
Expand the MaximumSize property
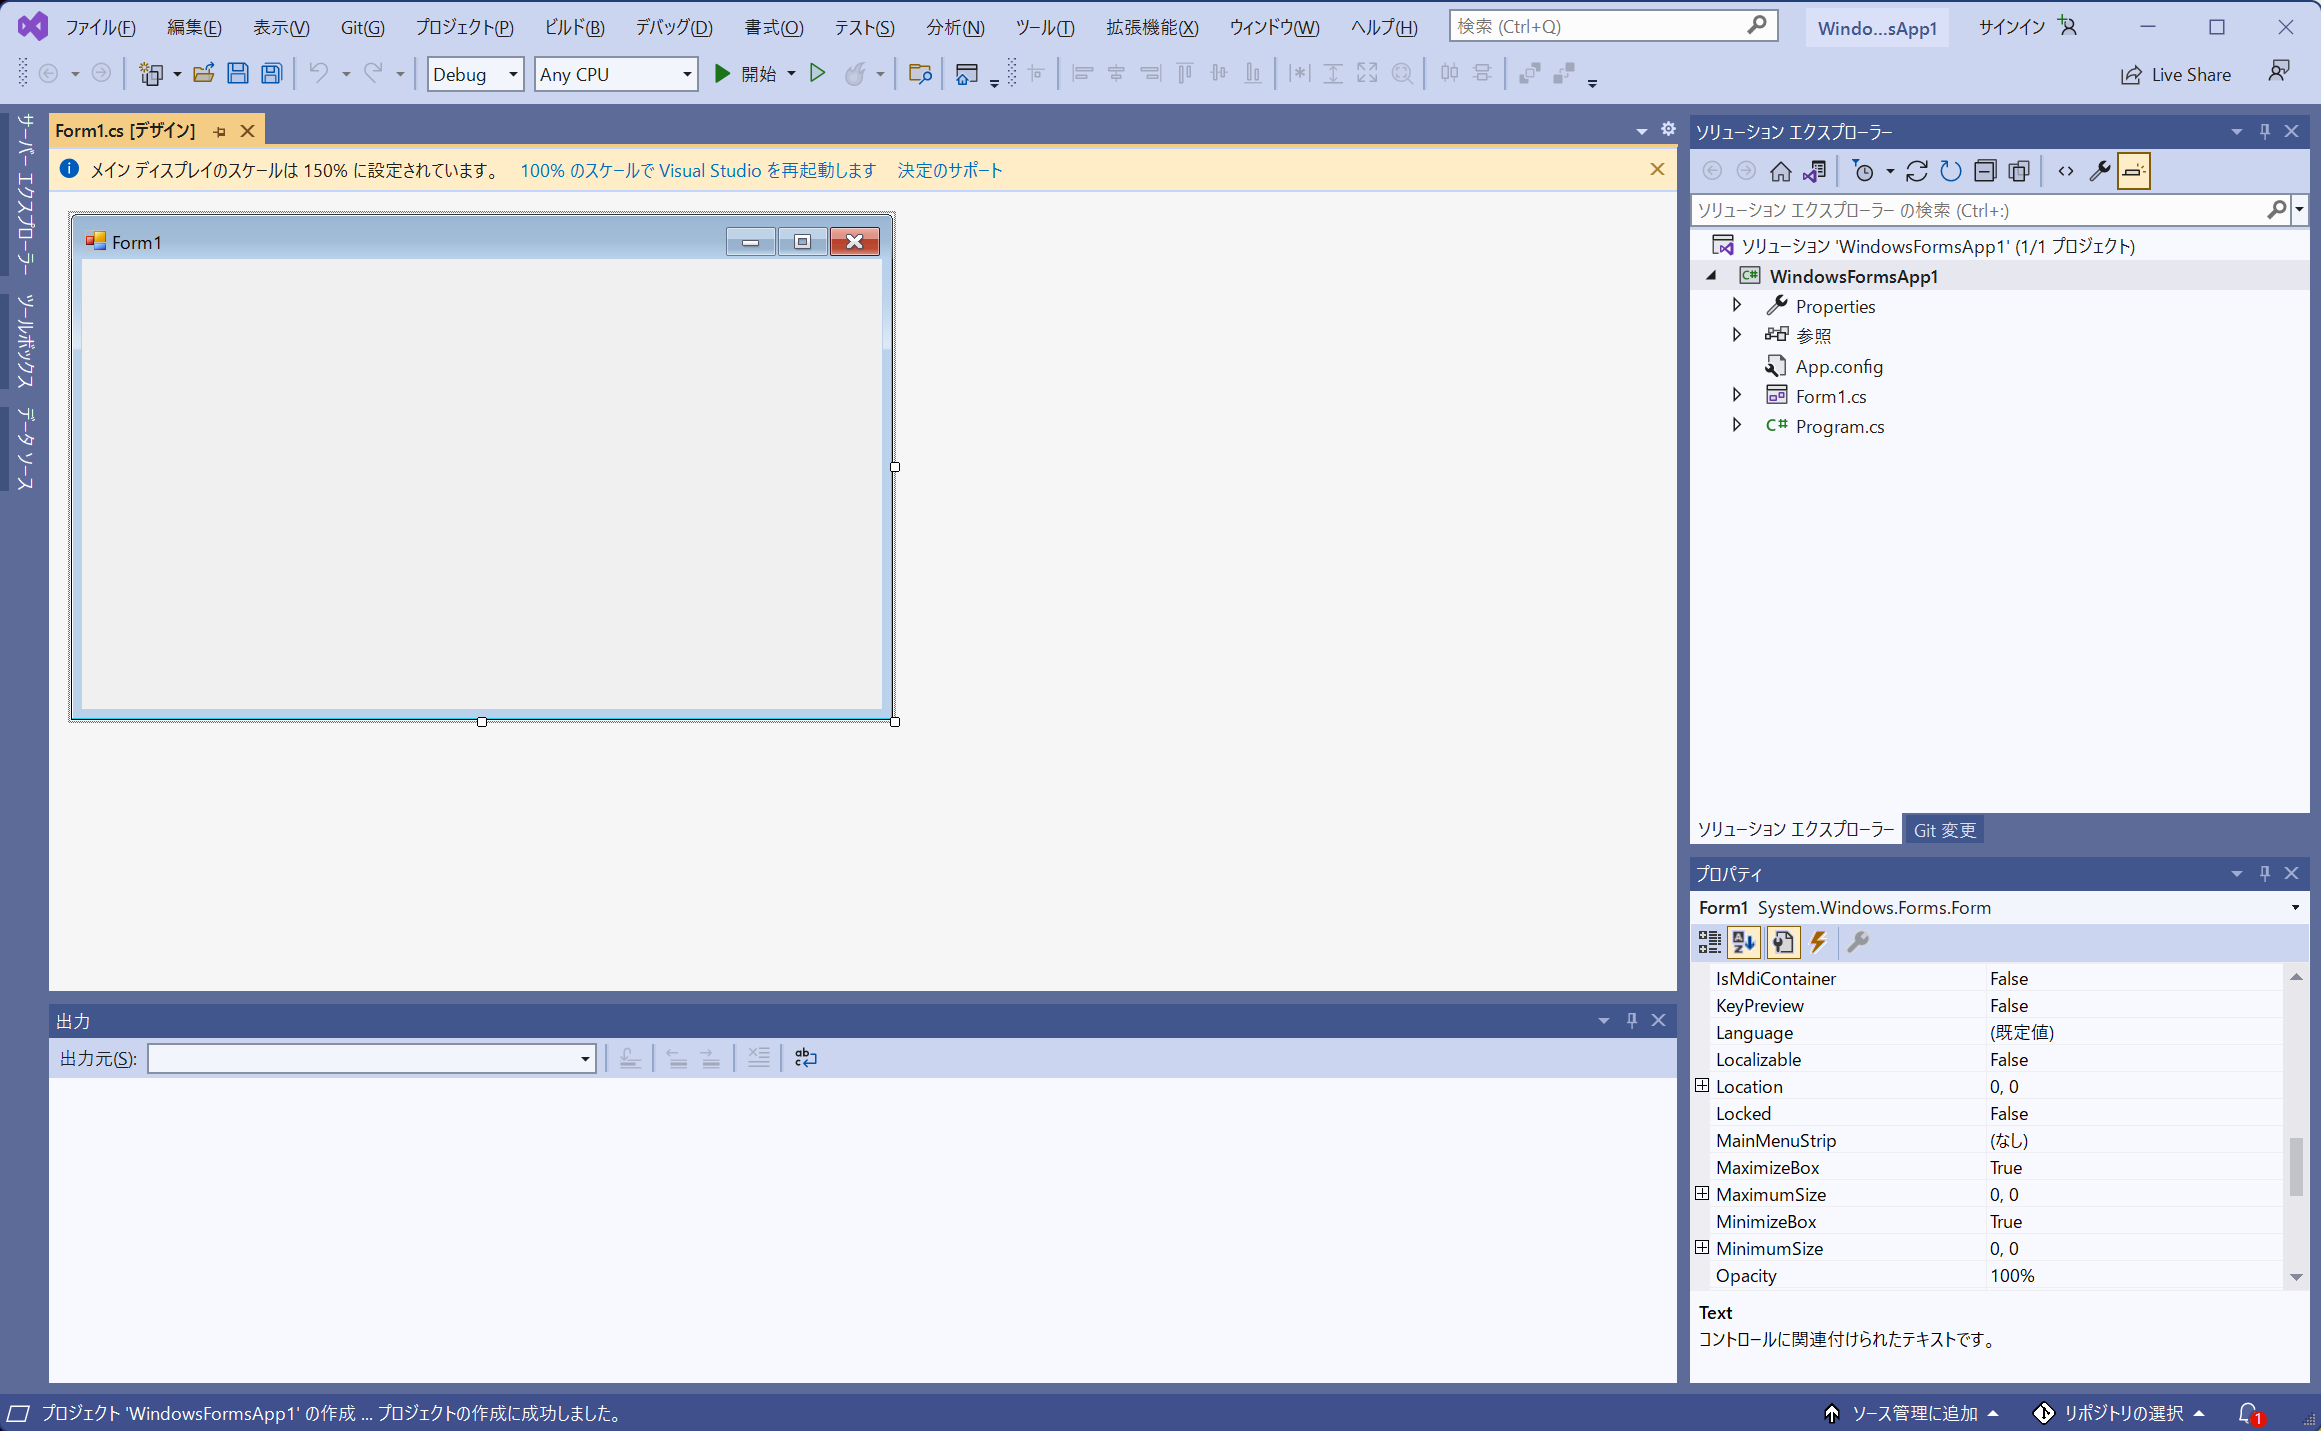[x=1702, y=1194]
